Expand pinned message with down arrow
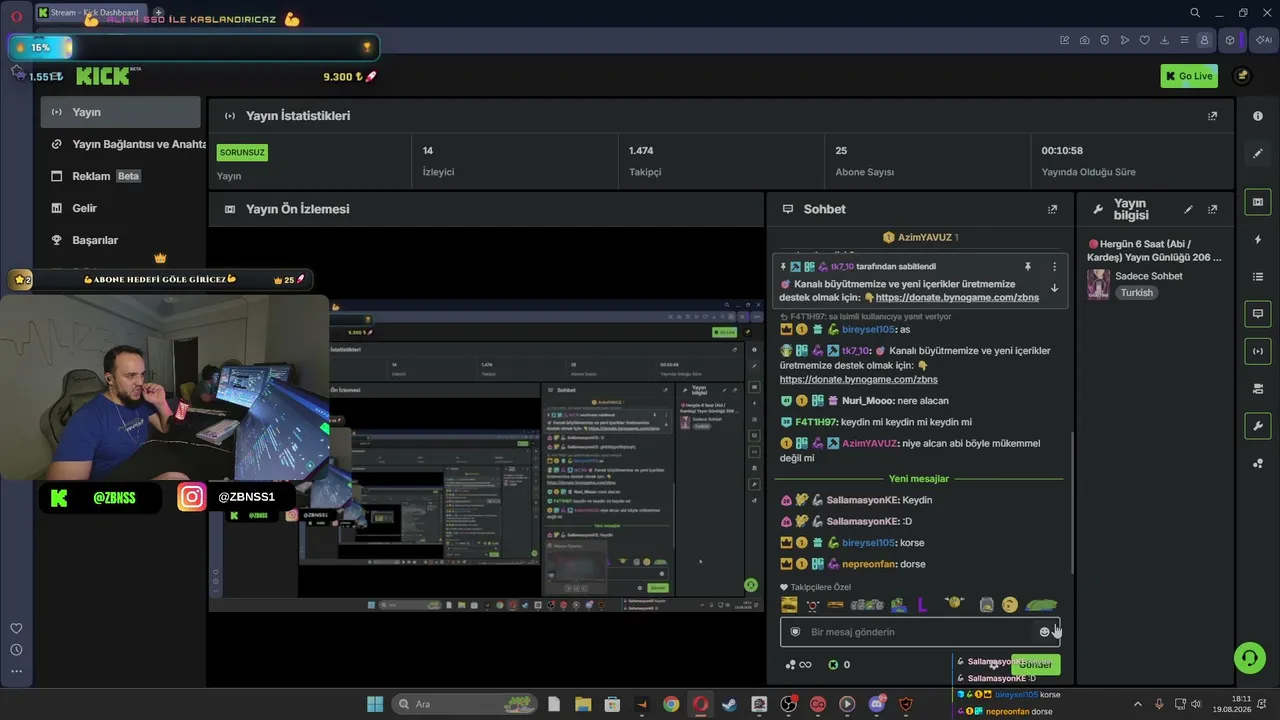Viewport: 1280px width, 720px height. click(1054, 288)
